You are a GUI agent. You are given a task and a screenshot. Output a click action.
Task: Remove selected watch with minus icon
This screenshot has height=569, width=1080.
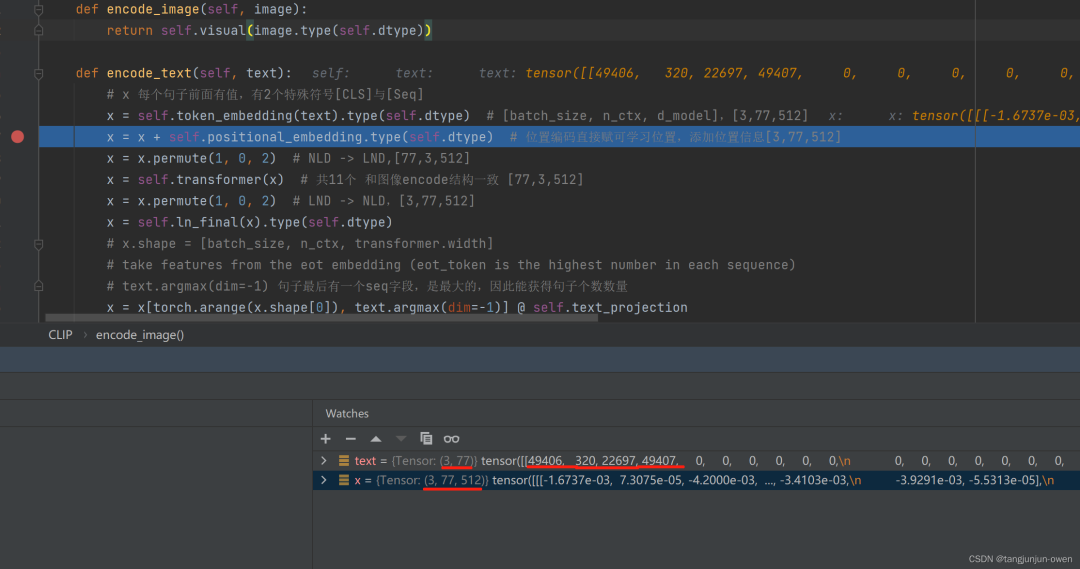click(350, 439)
